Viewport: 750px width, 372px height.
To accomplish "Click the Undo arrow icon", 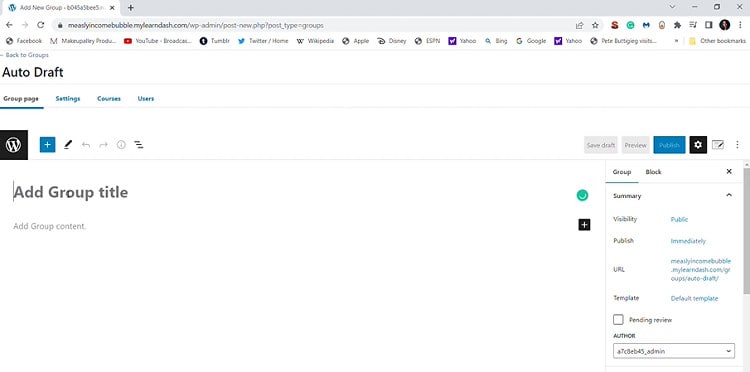I will (x=86, y=144).
